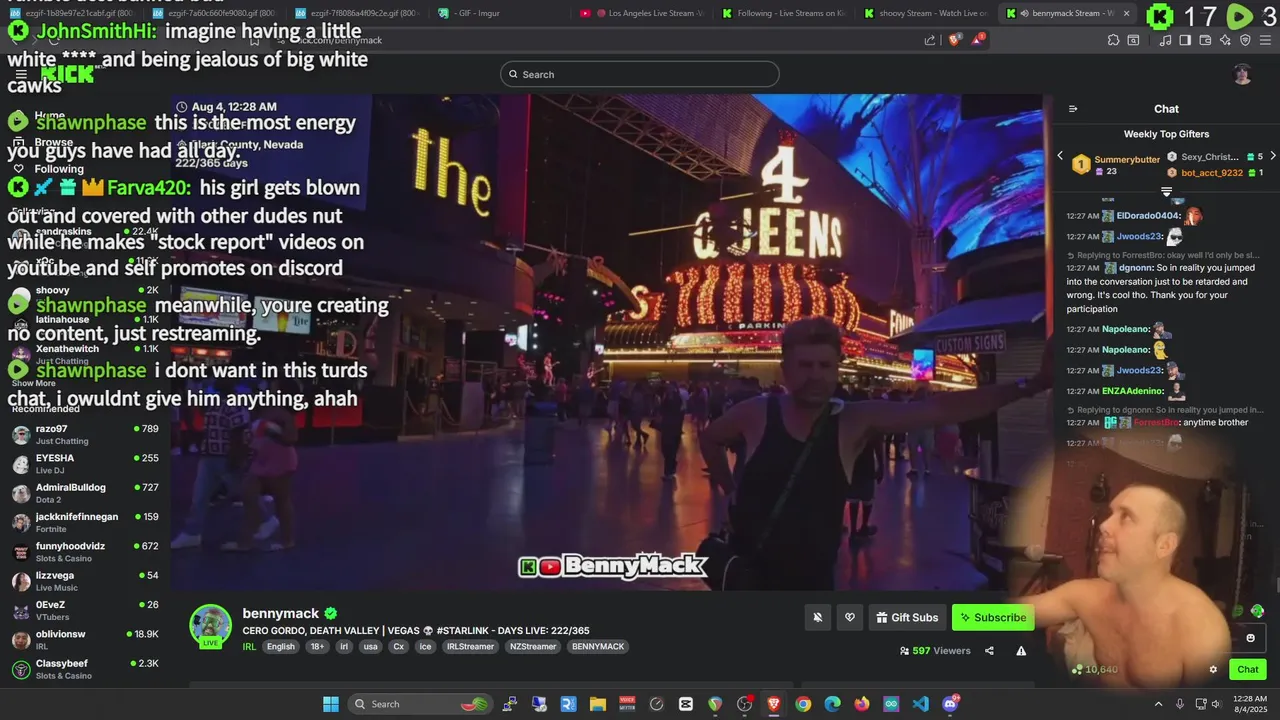
Task: Open Classybeef Slots & Casino channel
Action: (85, 669)
